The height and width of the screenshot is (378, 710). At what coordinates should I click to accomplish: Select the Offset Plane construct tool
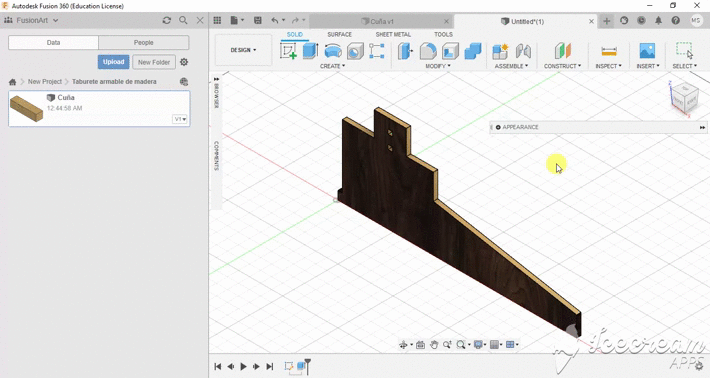563,51
